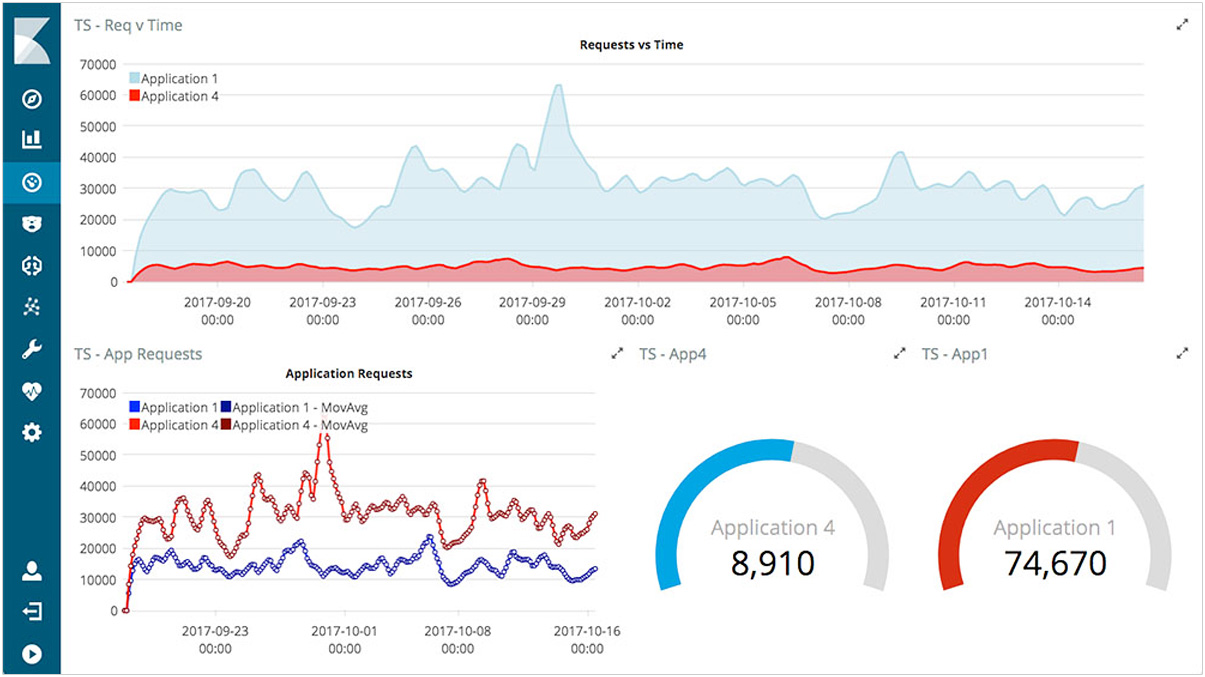The height and width of the screenshot is (677, 1205).
Task: Click the Kibana logo at top of sidebar
Action: click(31, 40)
